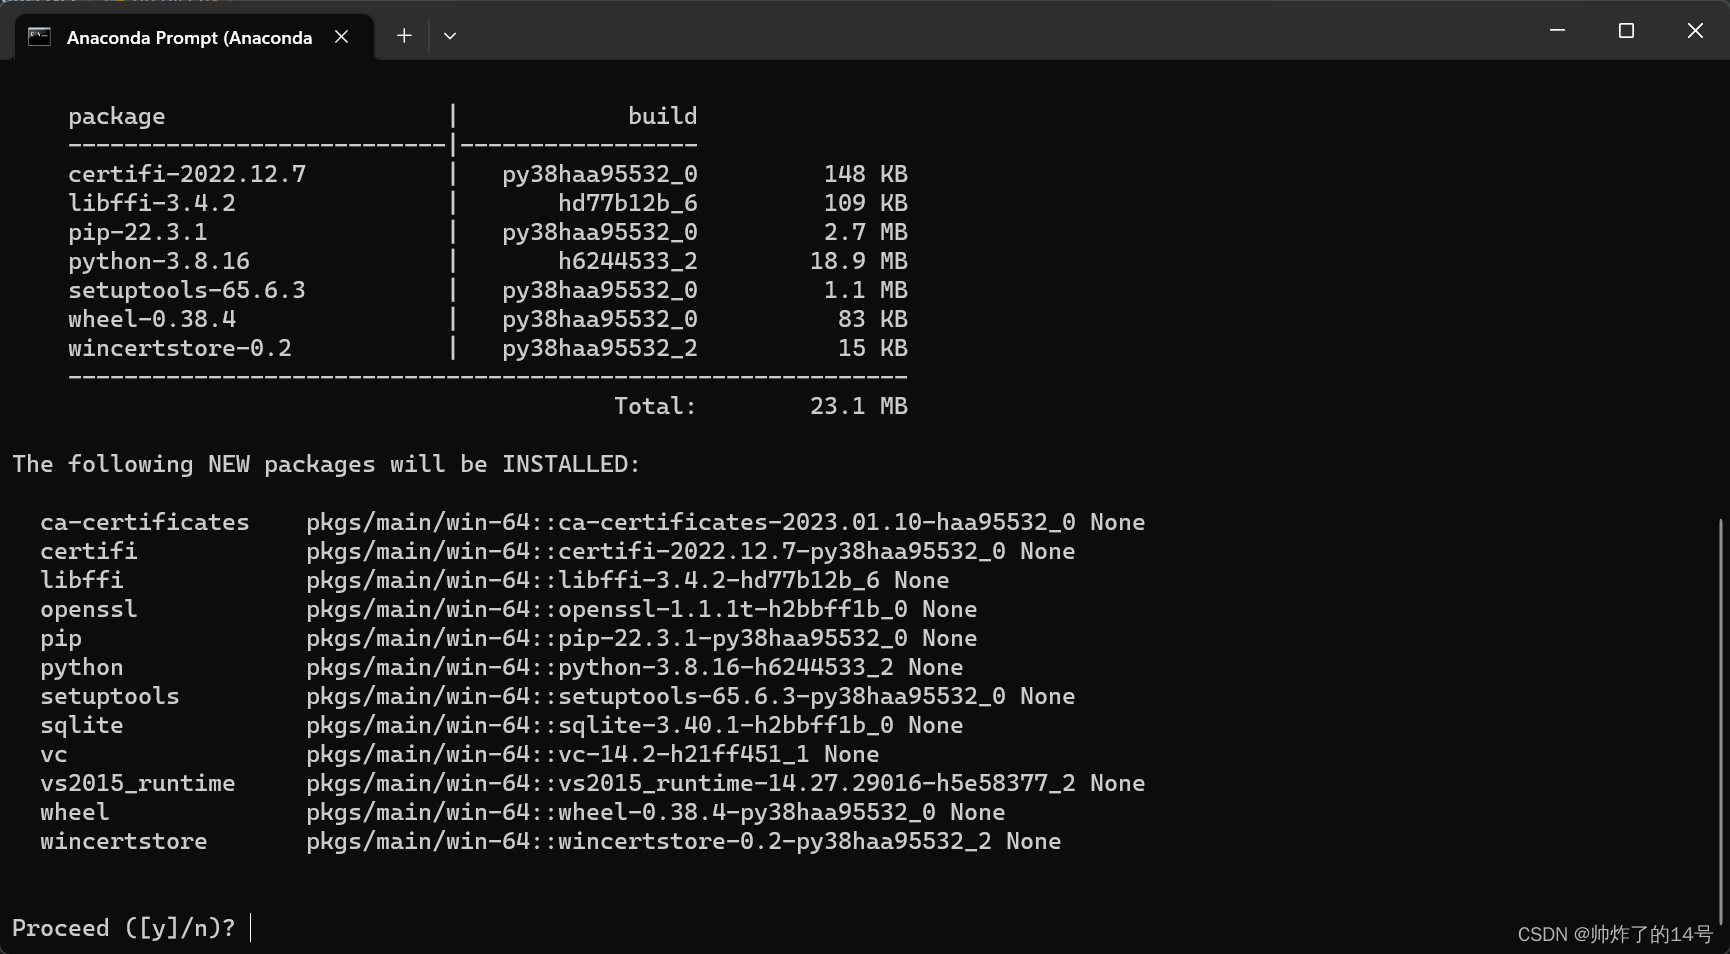
Task: Click the vs2015_runtime package entry
Action: 137,783
